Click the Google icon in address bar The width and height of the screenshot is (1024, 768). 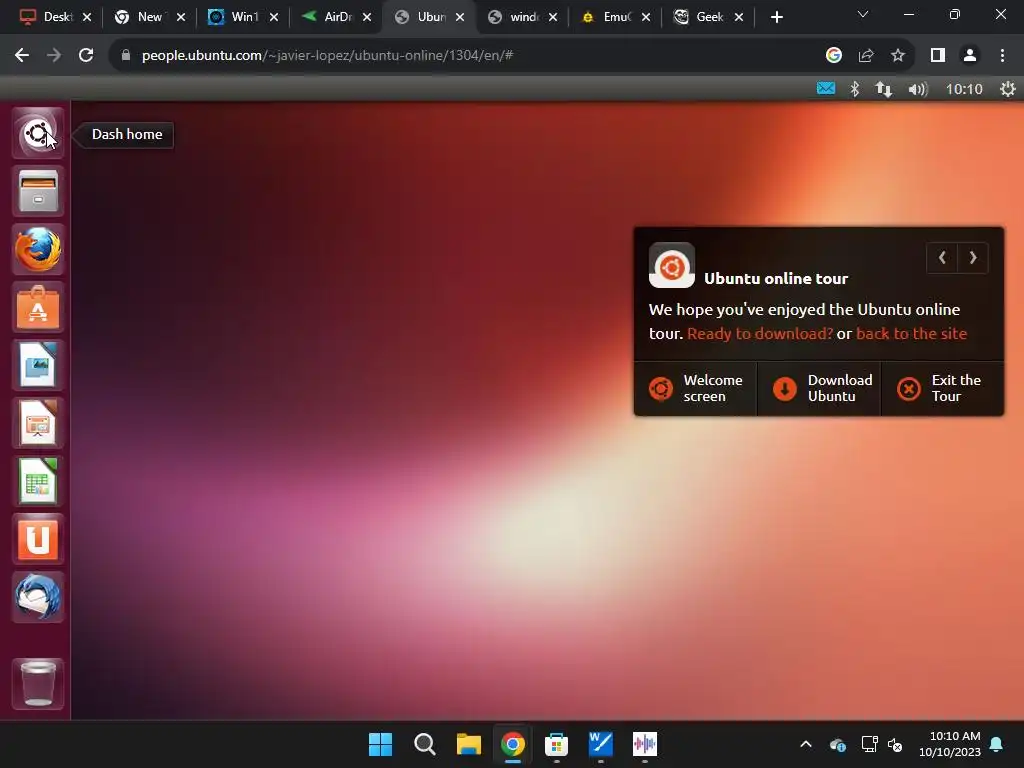click(833, 56)
